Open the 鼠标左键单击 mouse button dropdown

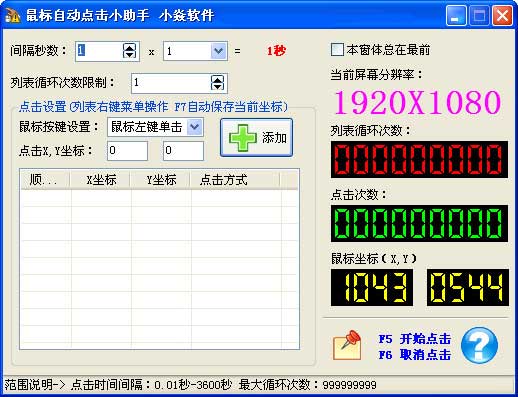coord(195,127)
